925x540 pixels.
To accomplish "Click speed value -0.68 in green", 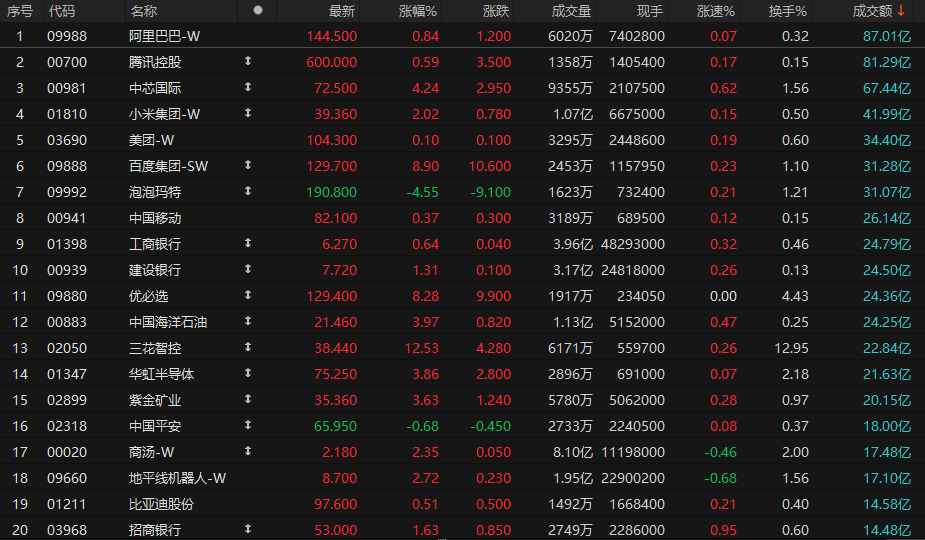I will [x=720, y=478].
